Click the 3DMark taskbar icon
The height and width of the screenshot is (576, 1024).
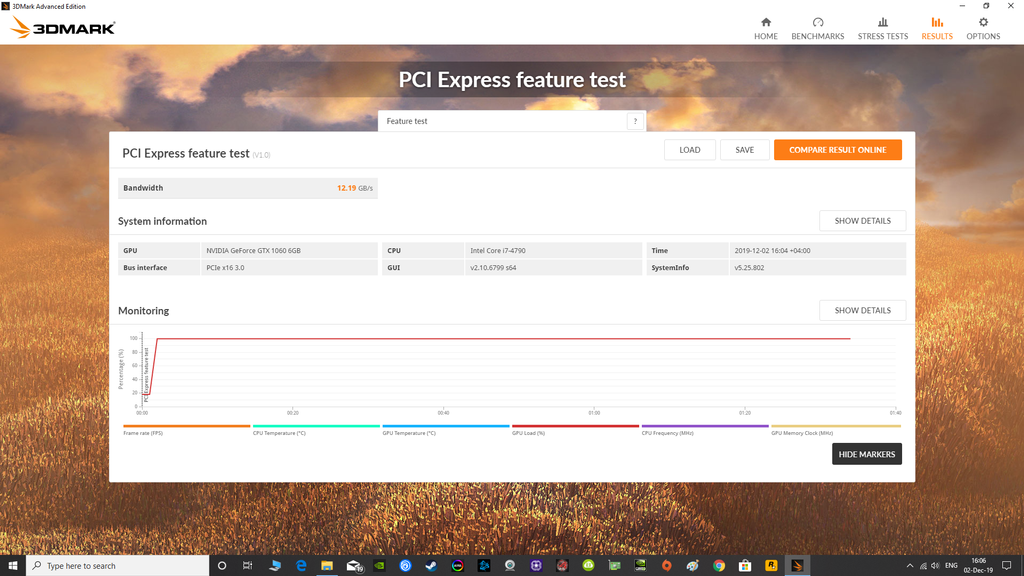pos(797,566)
